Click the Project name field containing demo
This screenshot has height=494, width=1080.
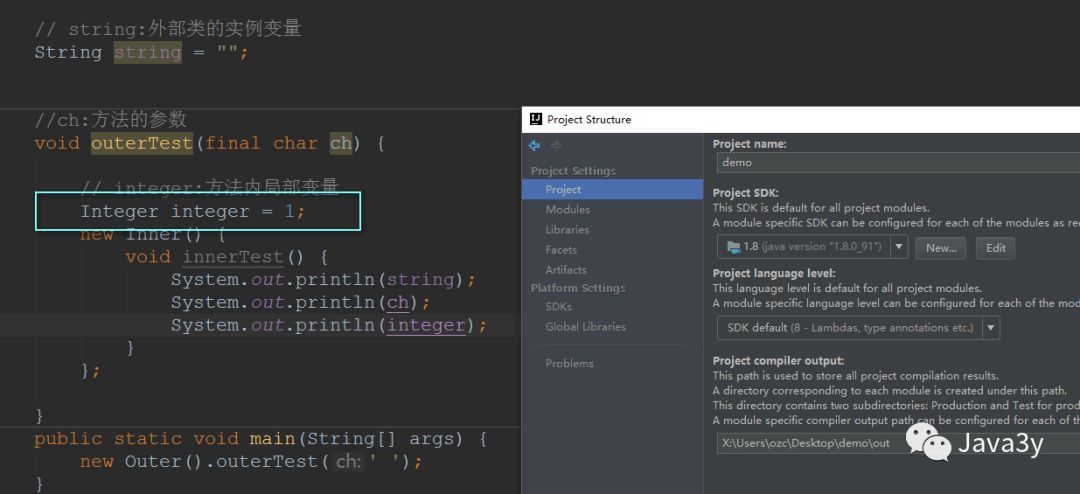click(898, 163)
